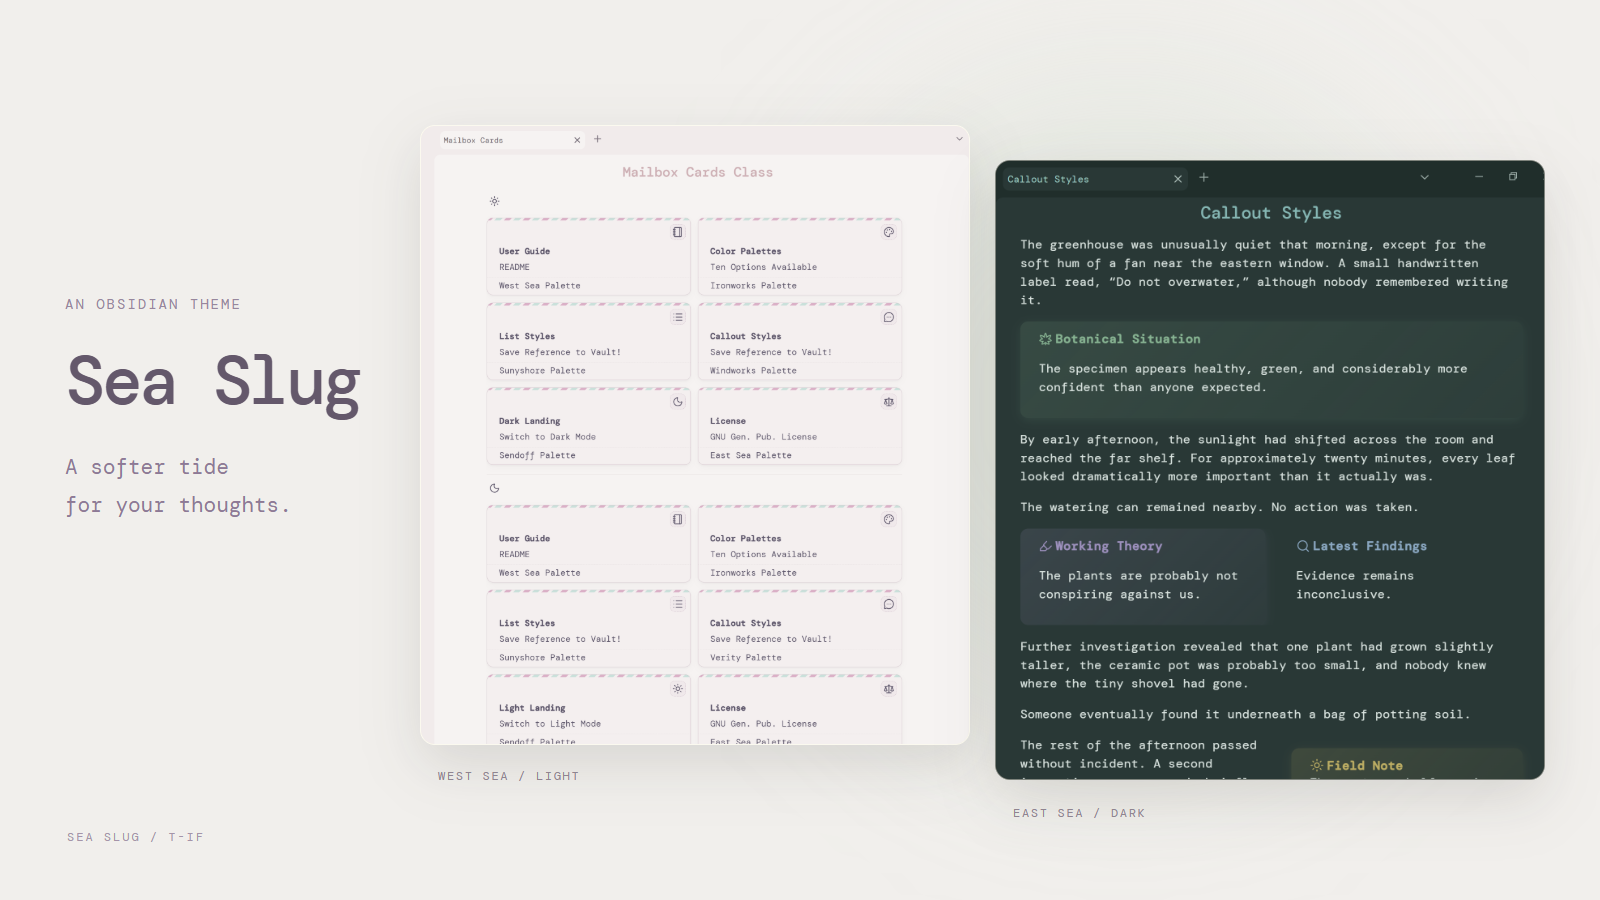The image size is (1600, 900).
Task: Open the Callout Styles card with Windworks Palette
Action: tap(800, 341)
